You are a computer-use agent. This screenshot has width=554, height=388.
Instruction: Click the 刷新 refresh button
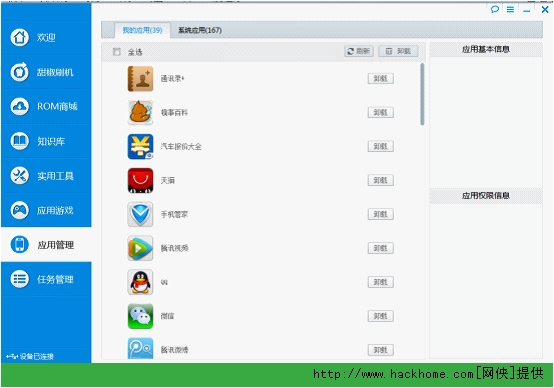(x=359, y=51)
